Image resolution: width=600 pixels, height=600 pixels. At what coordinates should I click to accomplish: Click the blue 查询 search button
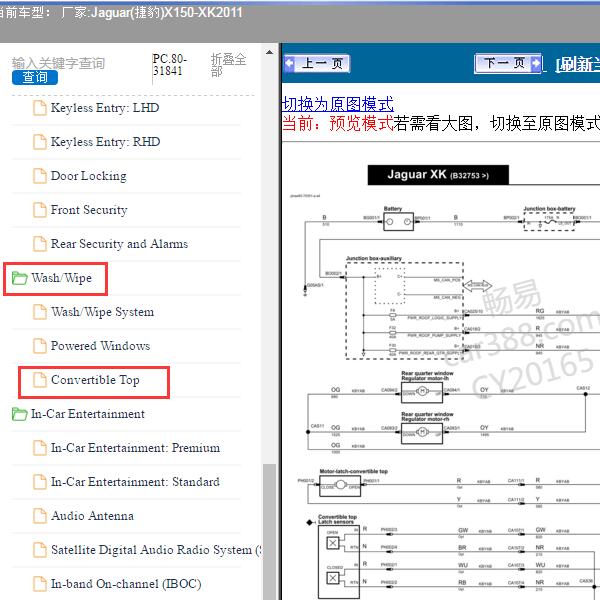pos(35,77)
